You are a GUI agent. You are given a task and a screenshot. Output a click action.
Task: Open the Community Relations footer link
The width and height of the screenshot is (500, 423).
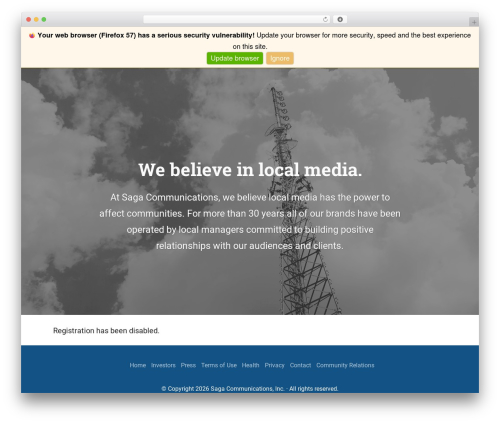coord(345,365)
